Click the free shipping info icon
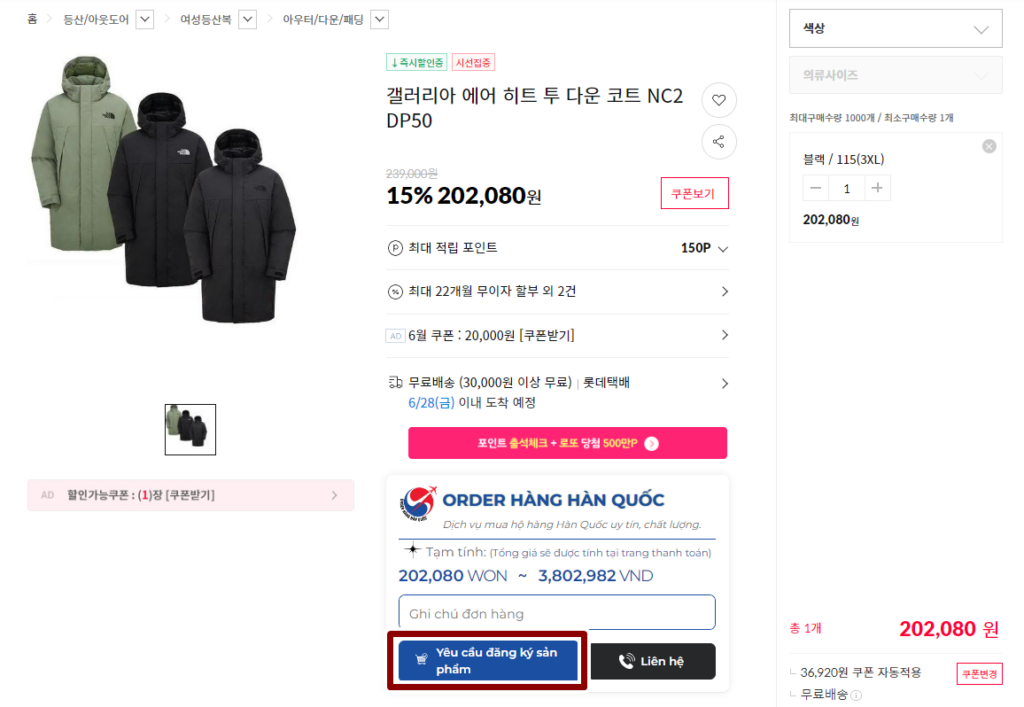 (x=856, y=695)
